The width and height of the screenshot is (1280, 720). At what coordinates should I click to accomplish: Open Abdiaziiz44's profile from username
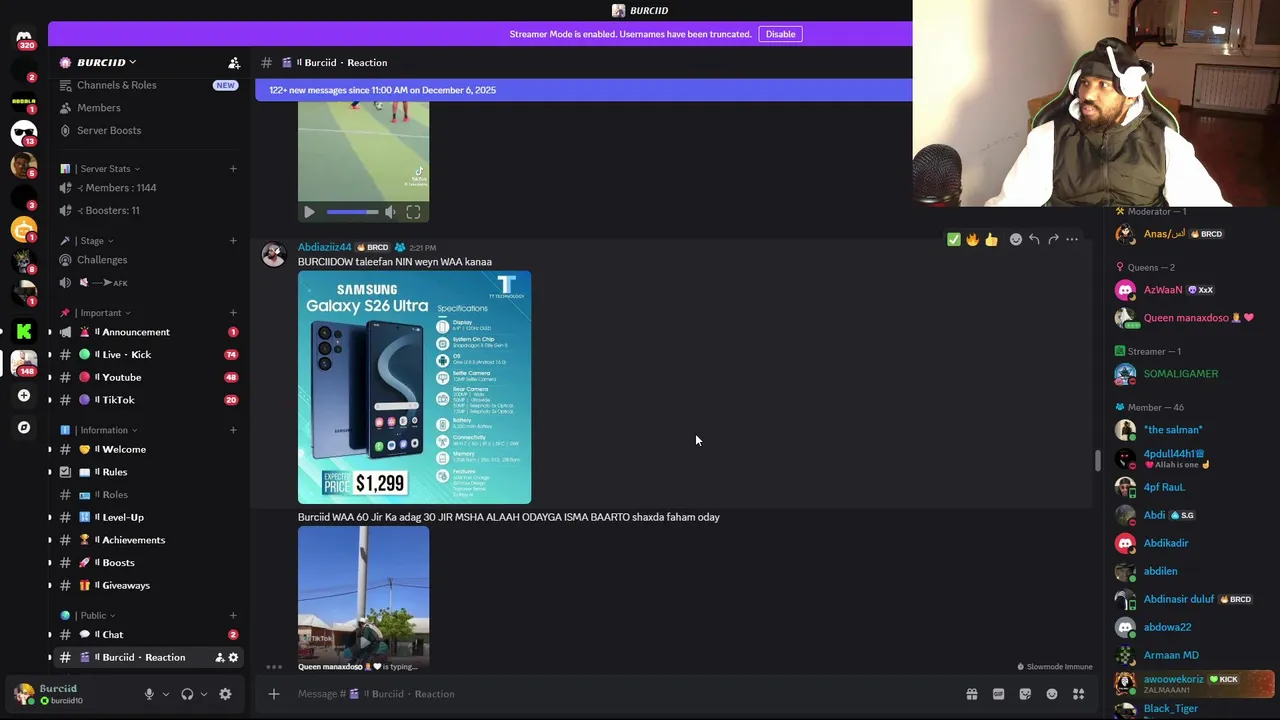point(324,247)
